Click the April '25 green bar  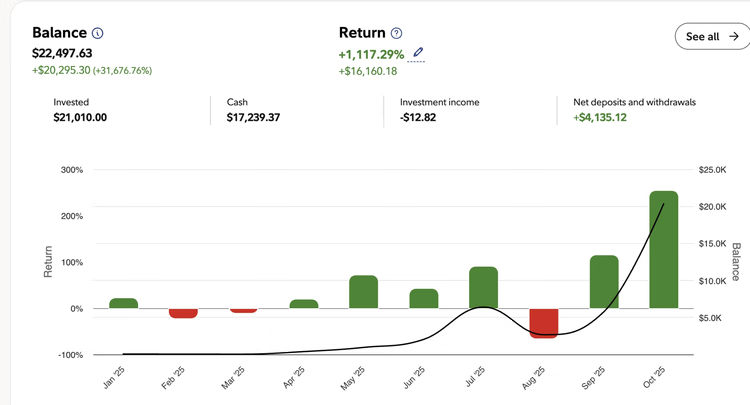[x=303, y=304]
